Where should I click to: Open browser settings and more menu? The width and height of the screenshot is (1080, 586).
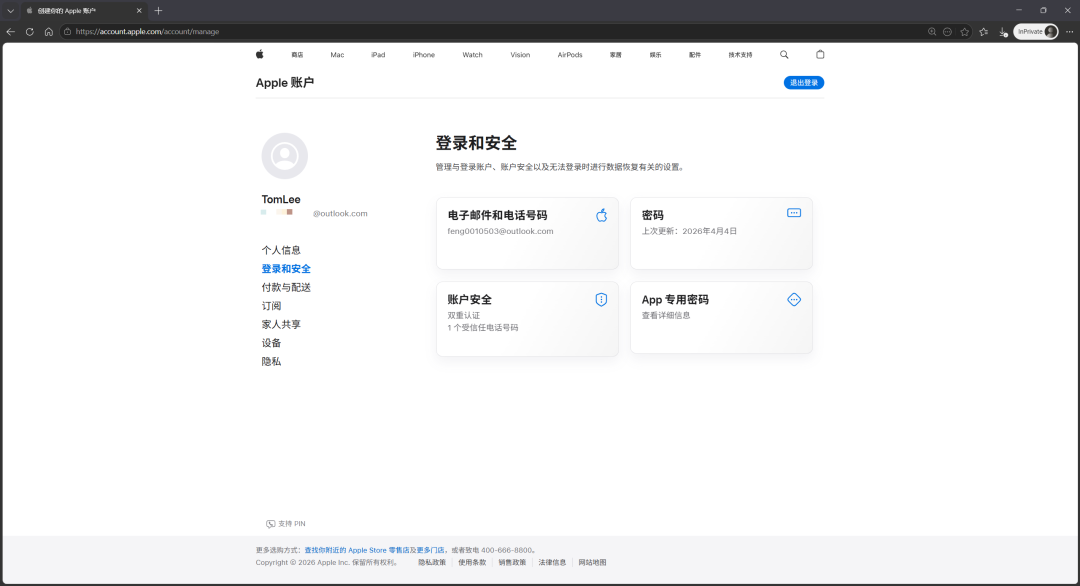click(x=1069, y=31)
